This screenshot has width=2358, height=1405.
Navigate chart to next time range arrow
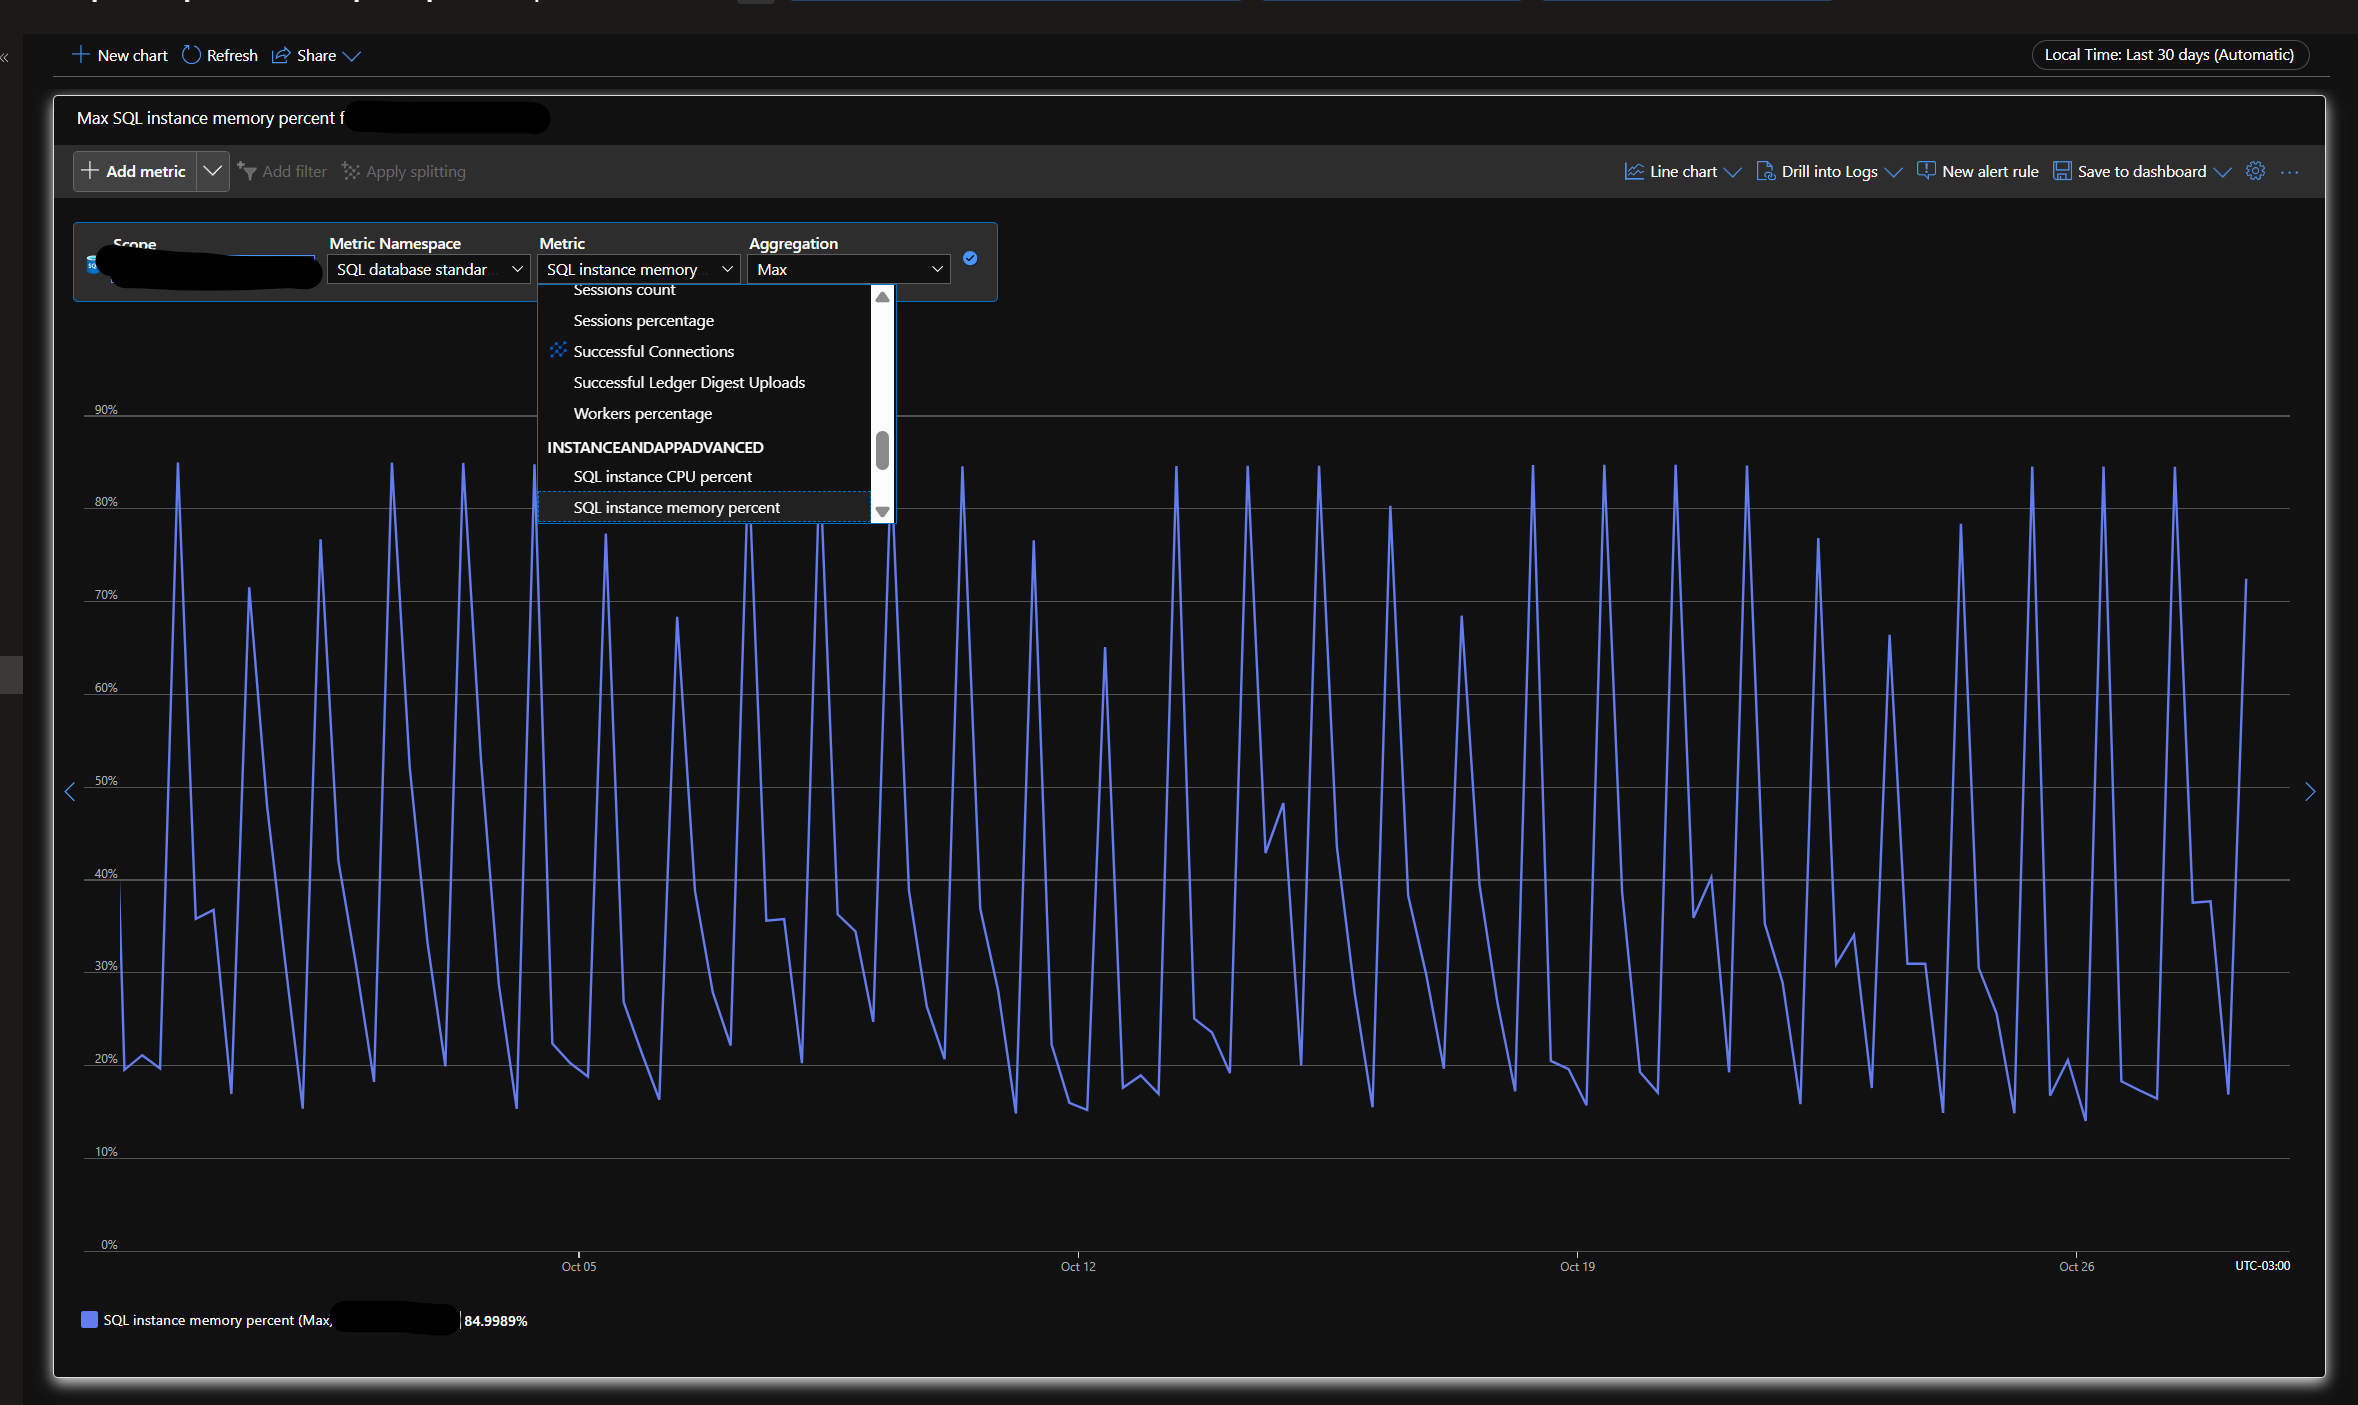(x=2310, y=792)
